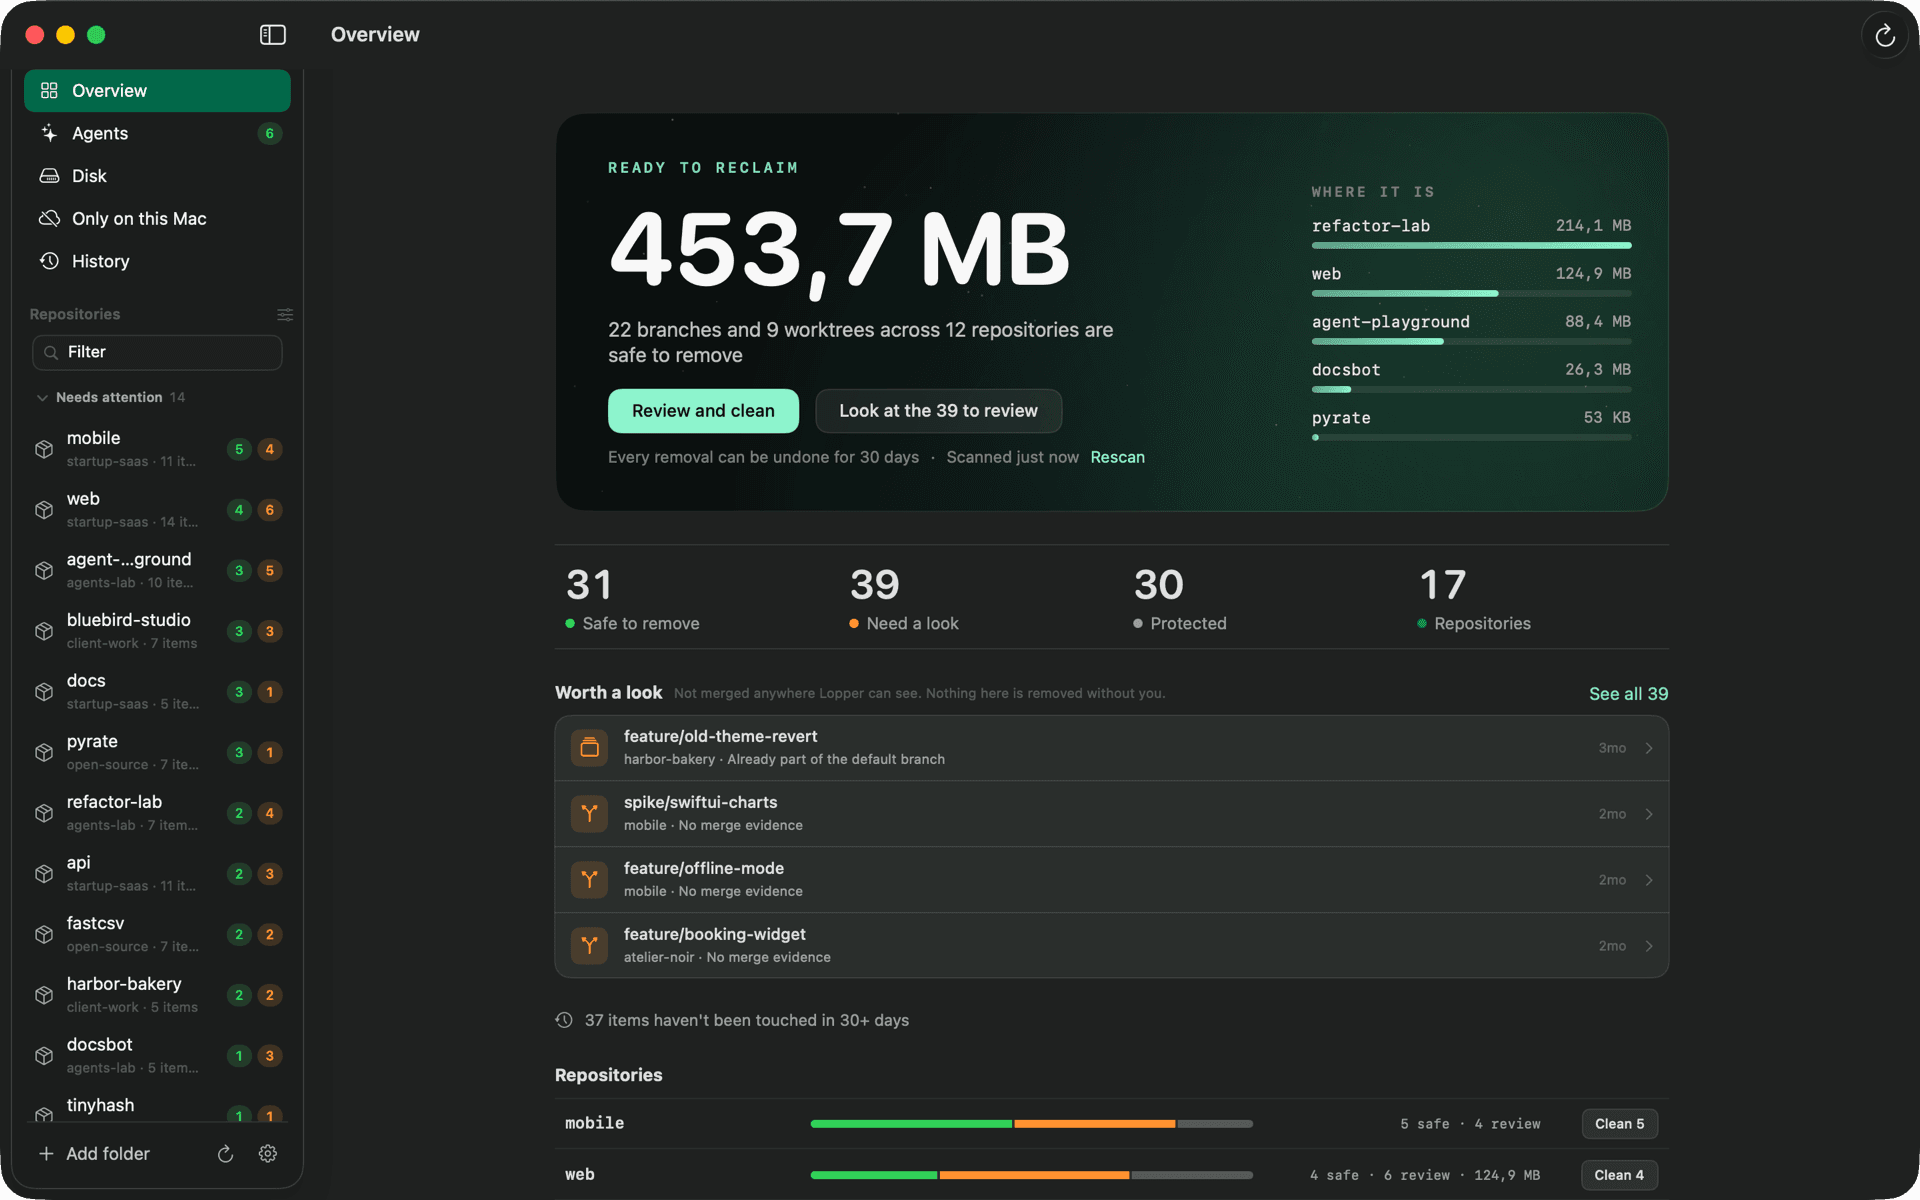The image size is (1920, 1200).
Task: Click the branch icon for spike/swiftui-charts
Action: (x=589, y=813)
